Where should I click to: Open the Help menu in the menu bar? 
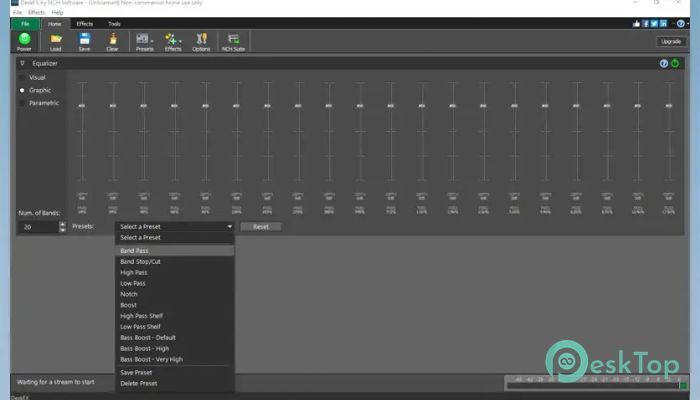(57, 12)
